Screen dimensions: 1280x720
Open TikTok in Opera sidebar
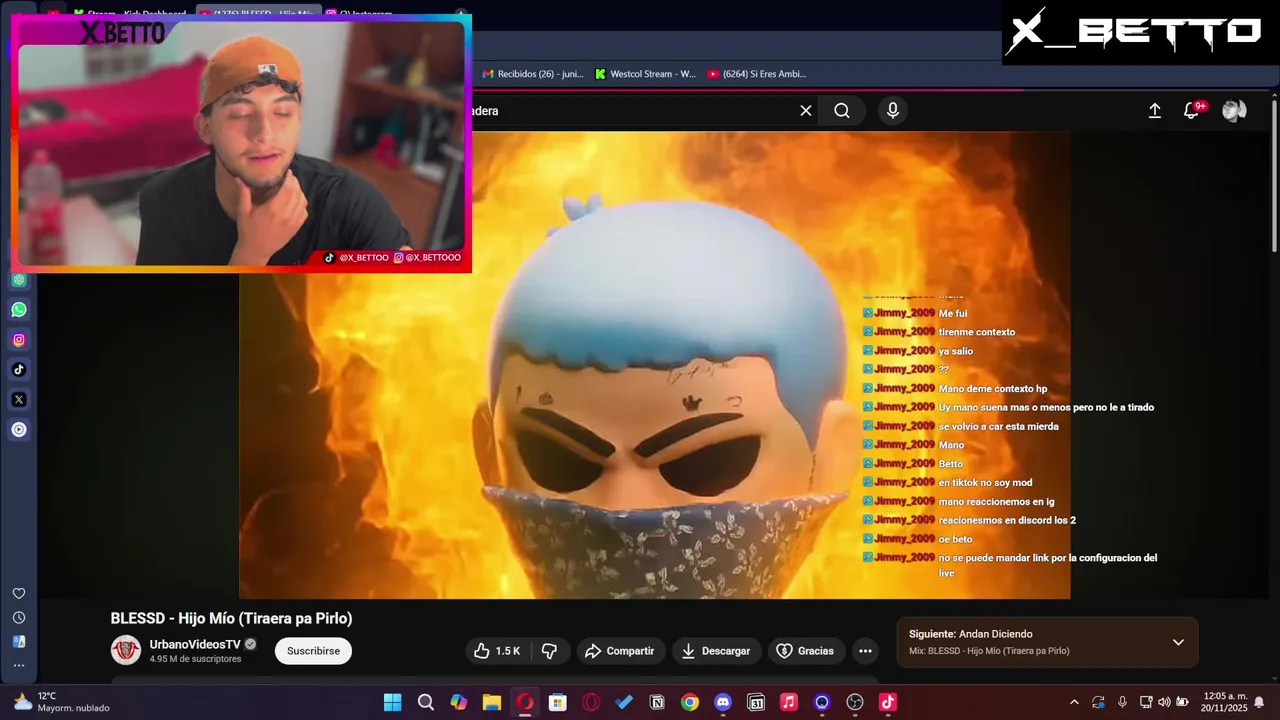coord(19,370)
